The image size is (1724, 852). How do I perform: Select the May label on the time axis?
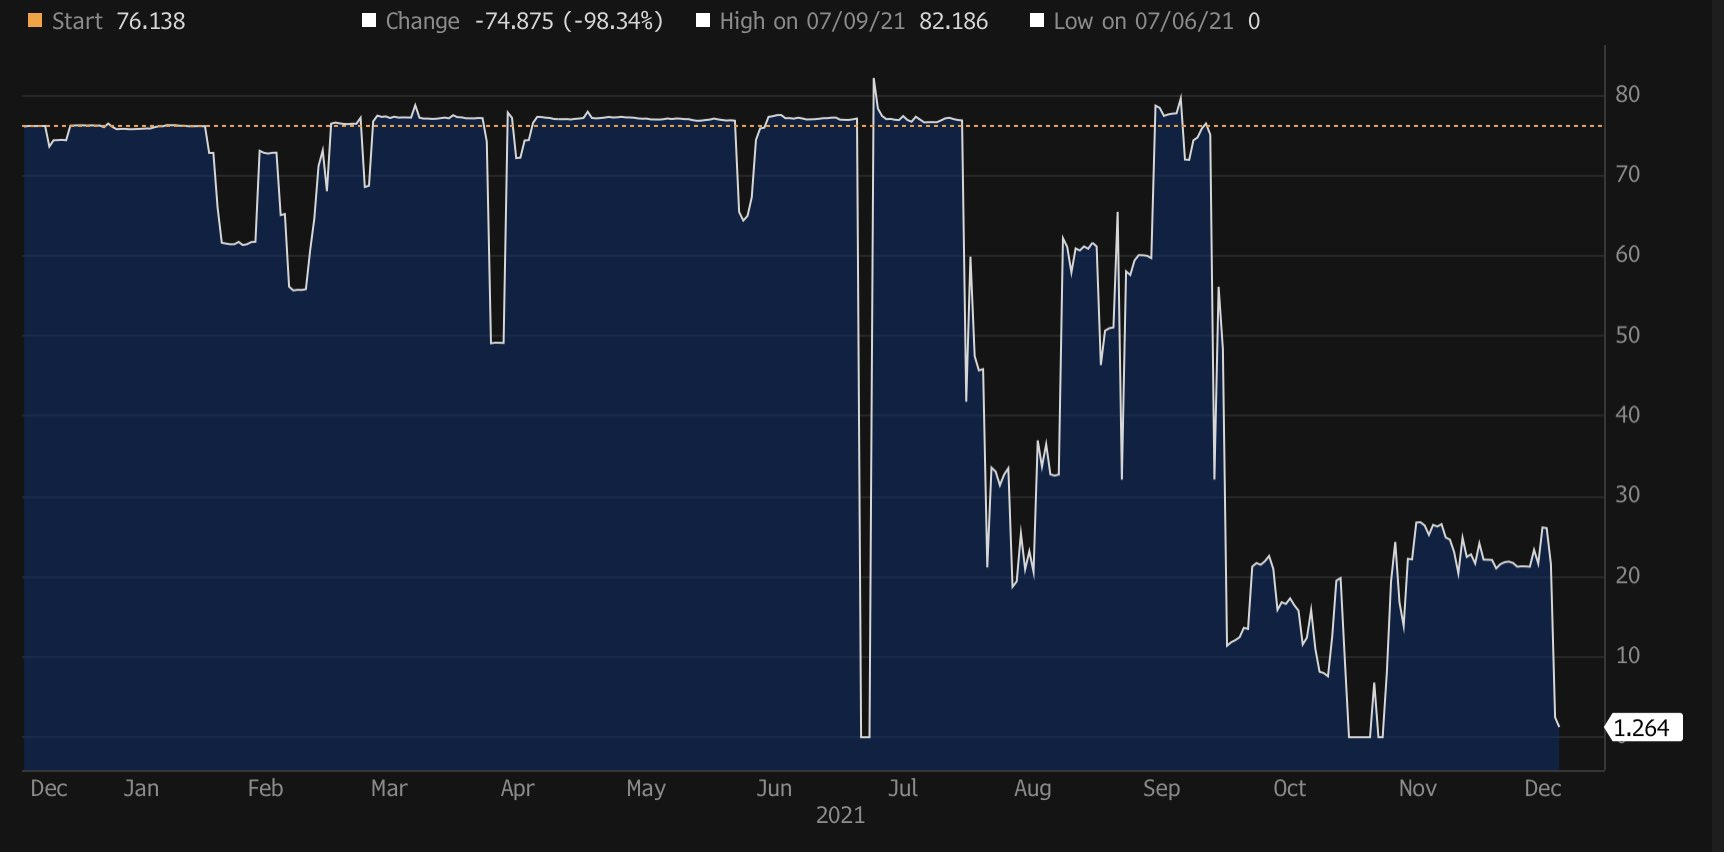point(646,788)
